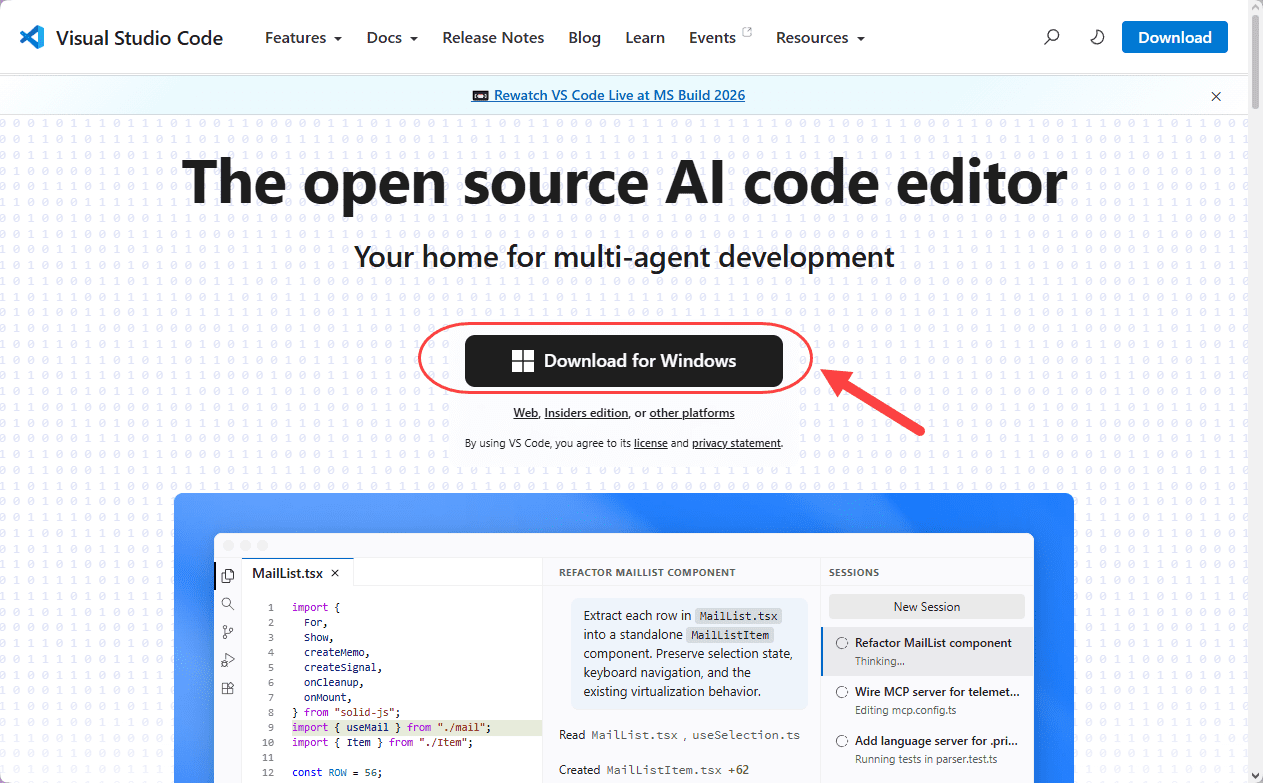
Task: Click the 'import { Item }' code line
Action: [382, 742]
